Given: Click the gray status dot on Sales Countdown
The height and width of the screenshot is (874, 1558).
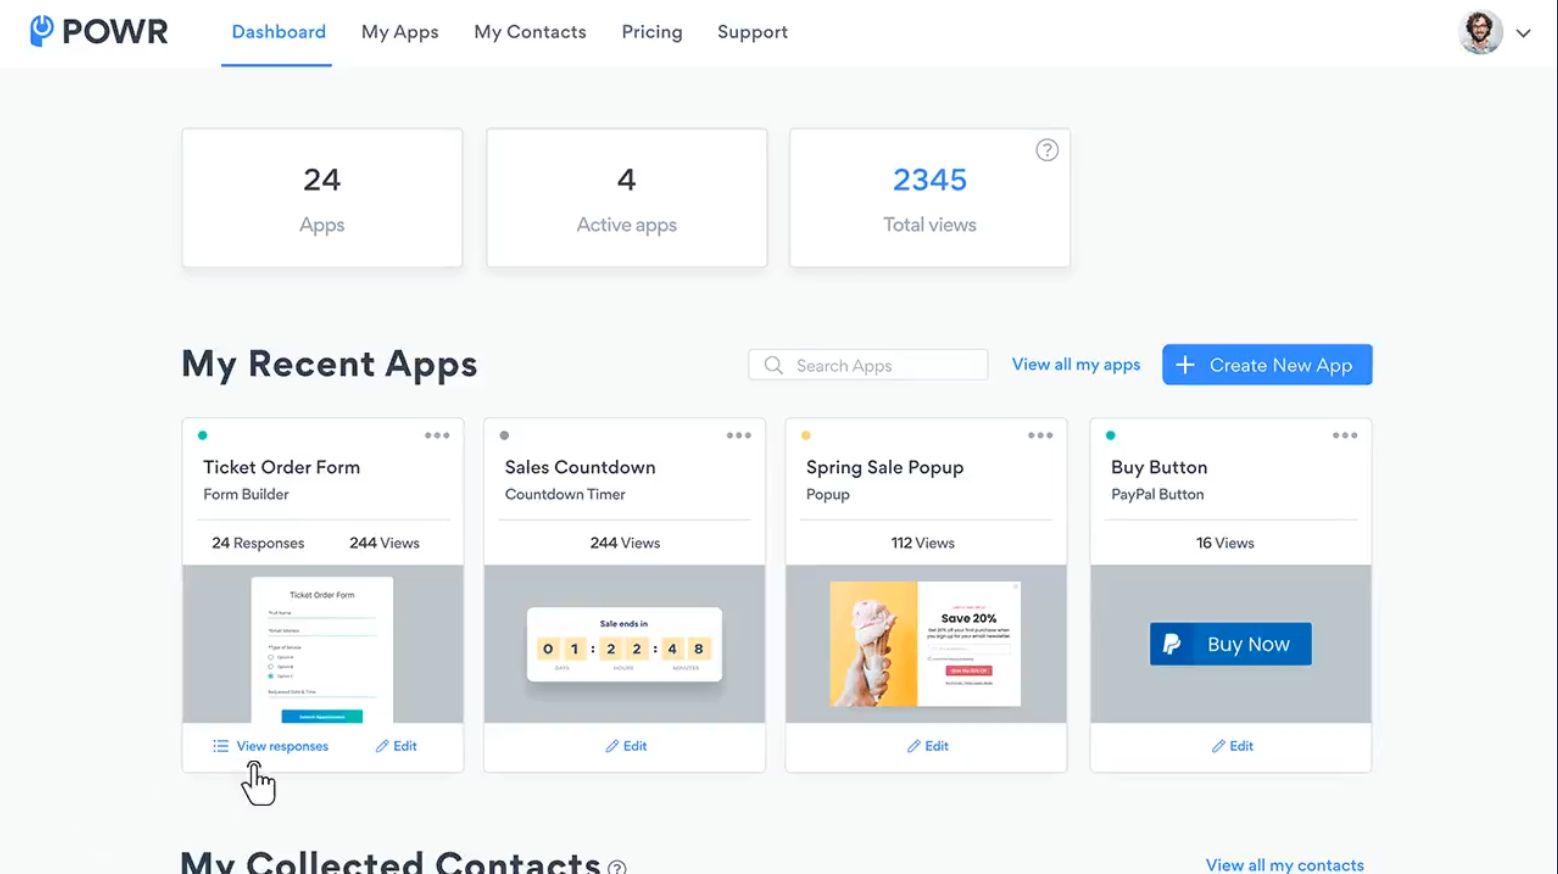Looking at the screenshot, I should point(505,435).
